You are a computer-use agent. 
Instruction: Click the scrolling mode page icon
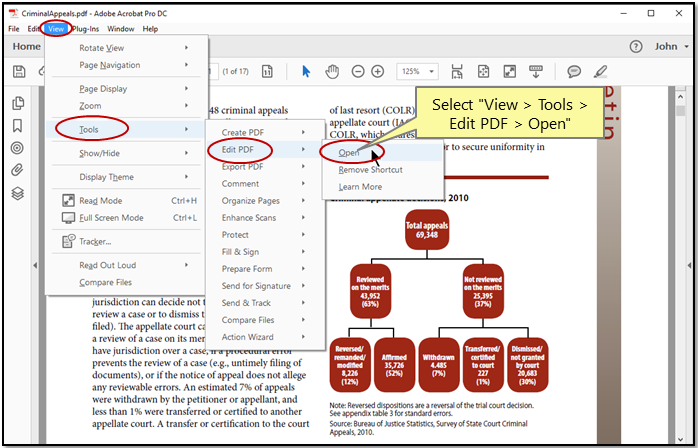click(x=457, y=71)
